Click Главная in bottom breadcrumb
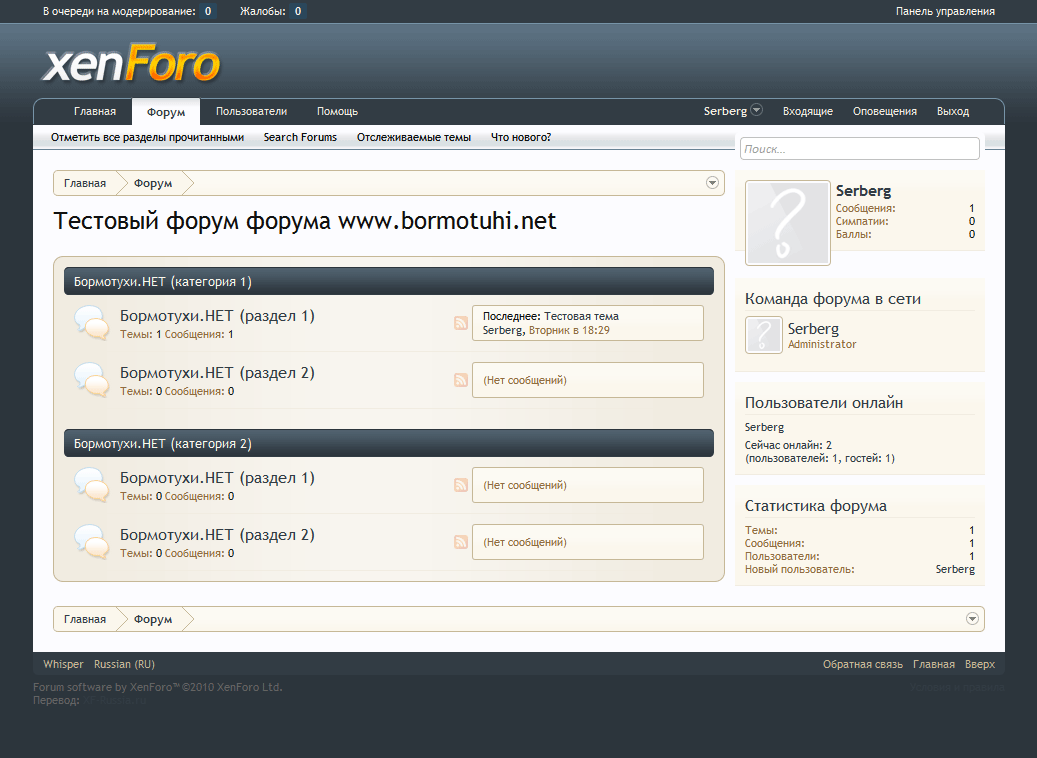The width and height of the screenshot is (1037, 758). [85, 619]
